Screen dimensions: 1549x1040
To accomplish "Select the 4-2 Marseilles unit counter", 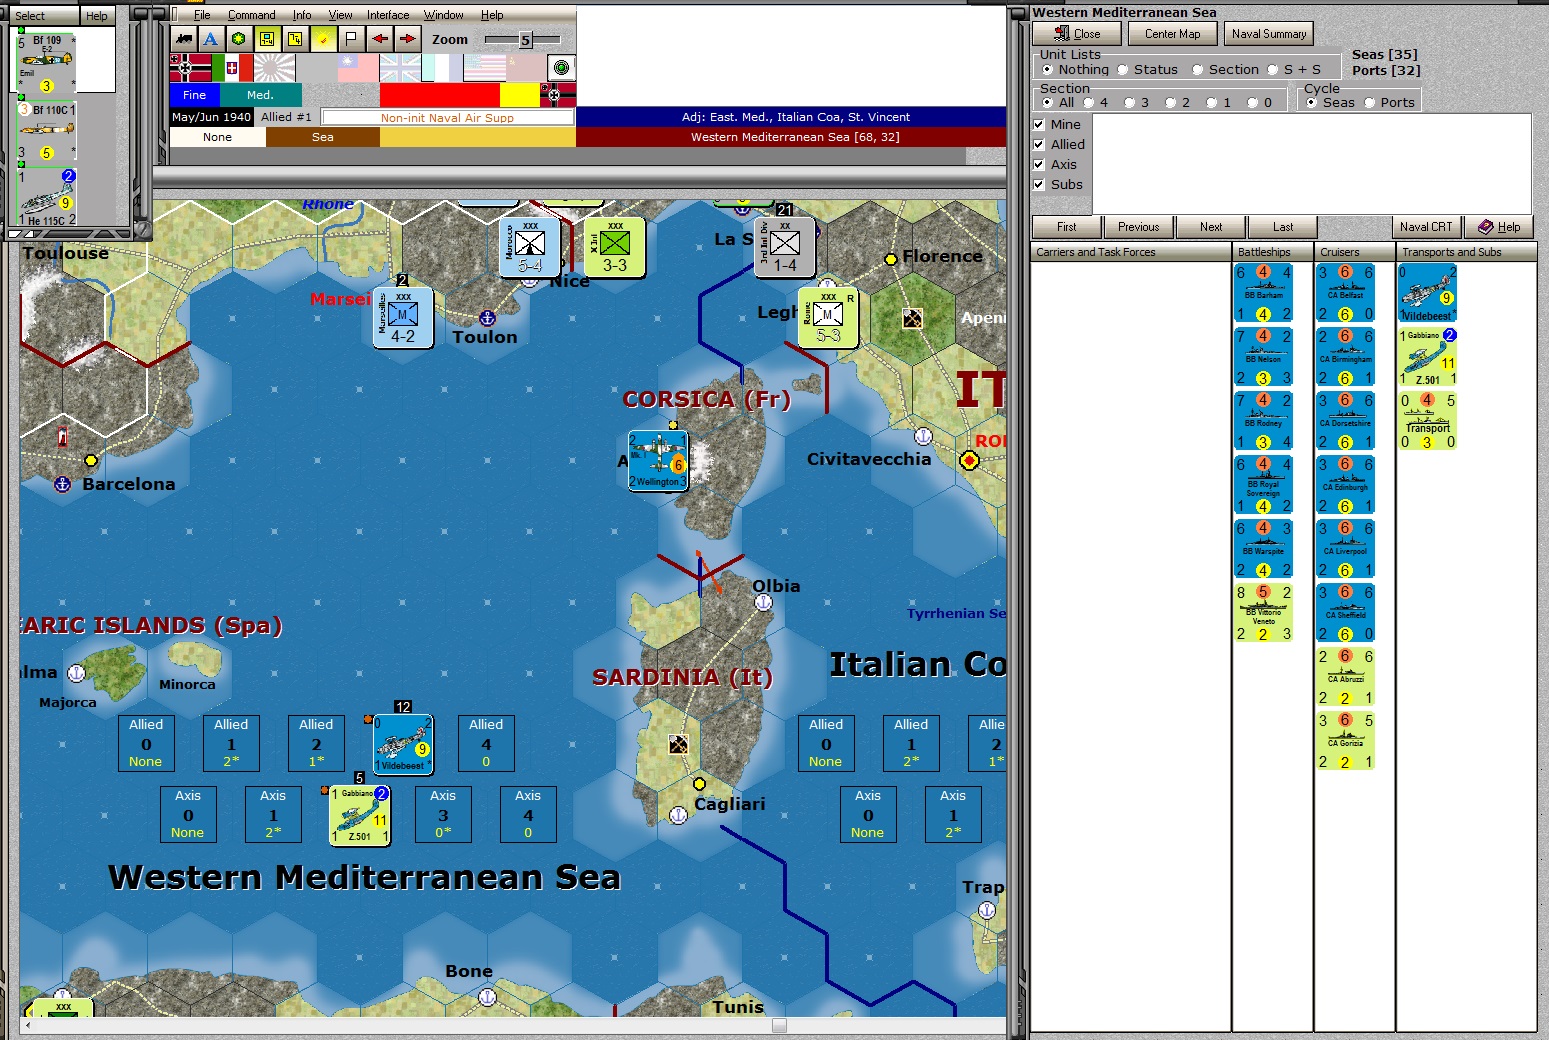I will point(403,318).
